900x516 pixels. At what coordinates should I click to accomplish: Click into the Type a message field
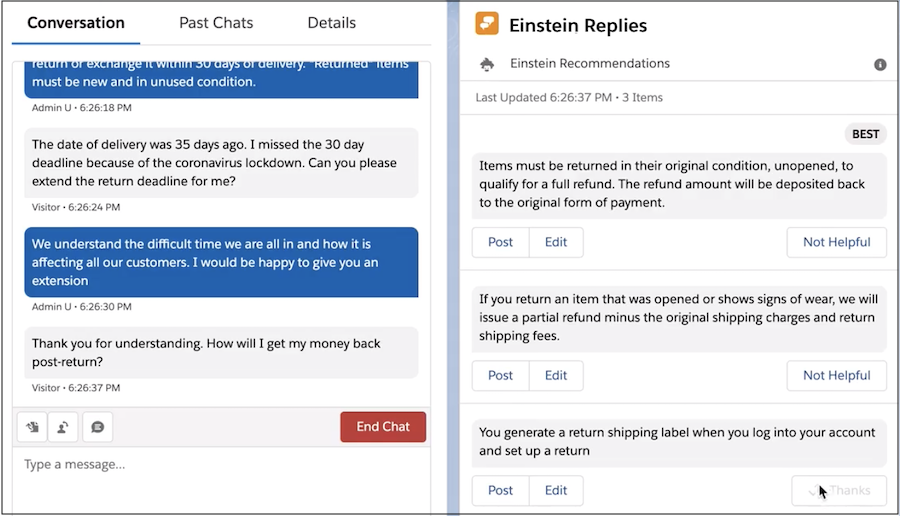pos(221,480)
